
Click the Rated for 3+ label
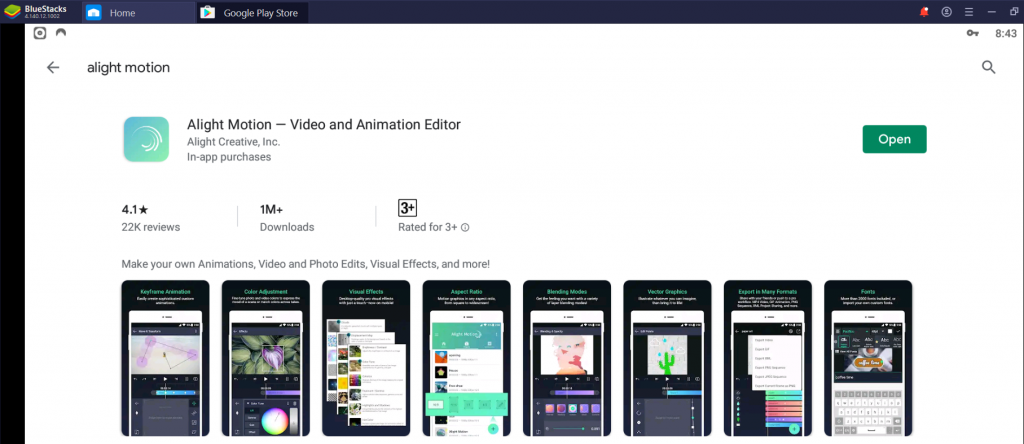[428, 227]
